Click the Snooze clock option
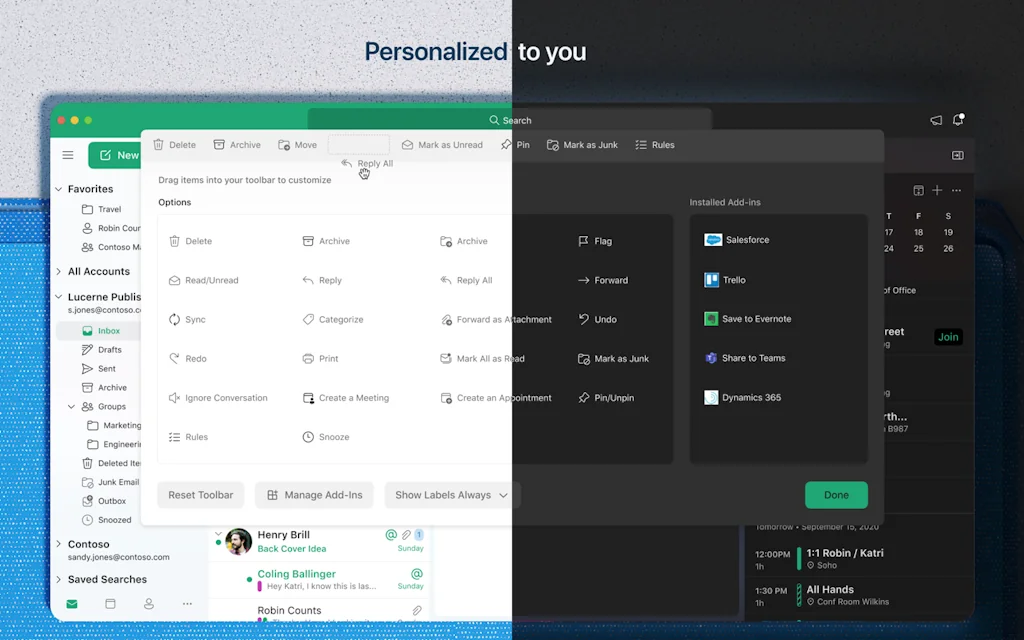 click(x=326, y=437)
